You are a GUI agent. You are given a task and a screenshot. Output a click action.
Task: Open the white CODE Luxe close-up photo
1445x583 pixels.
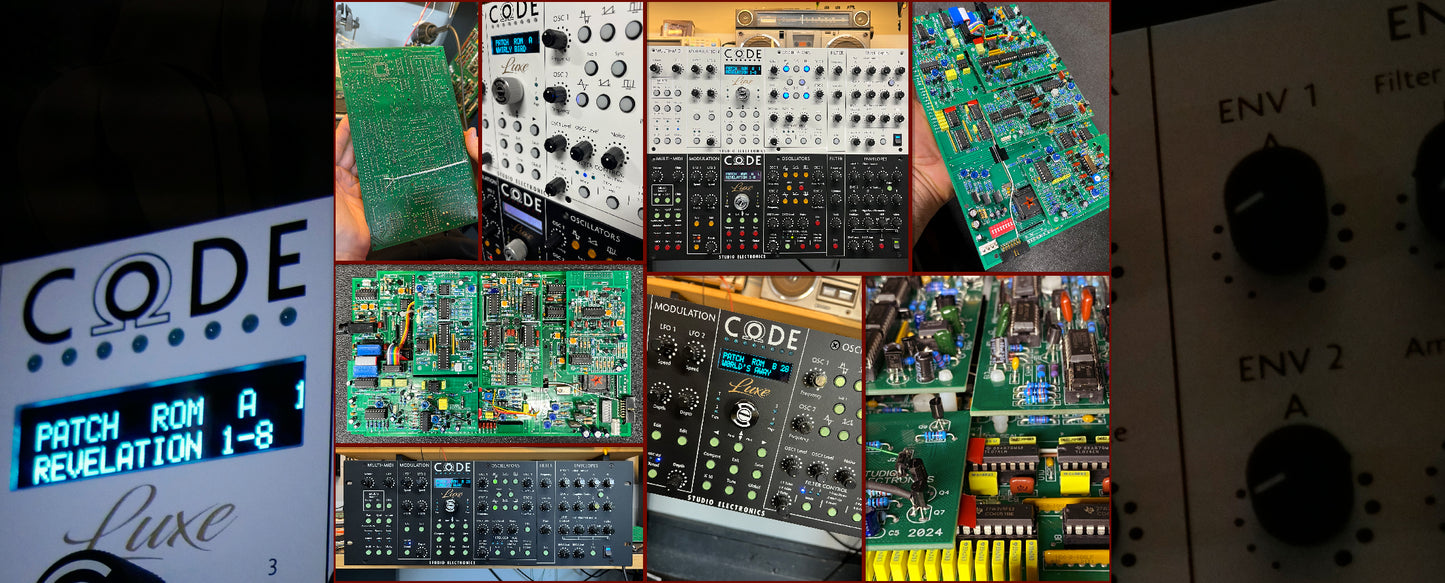(562, 130)
